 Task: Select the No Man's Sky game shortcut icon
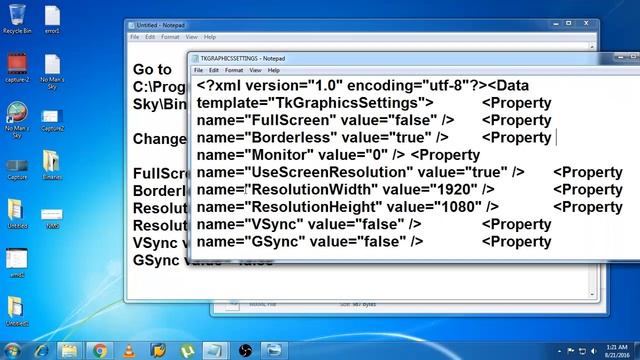(x=17, y=120)
